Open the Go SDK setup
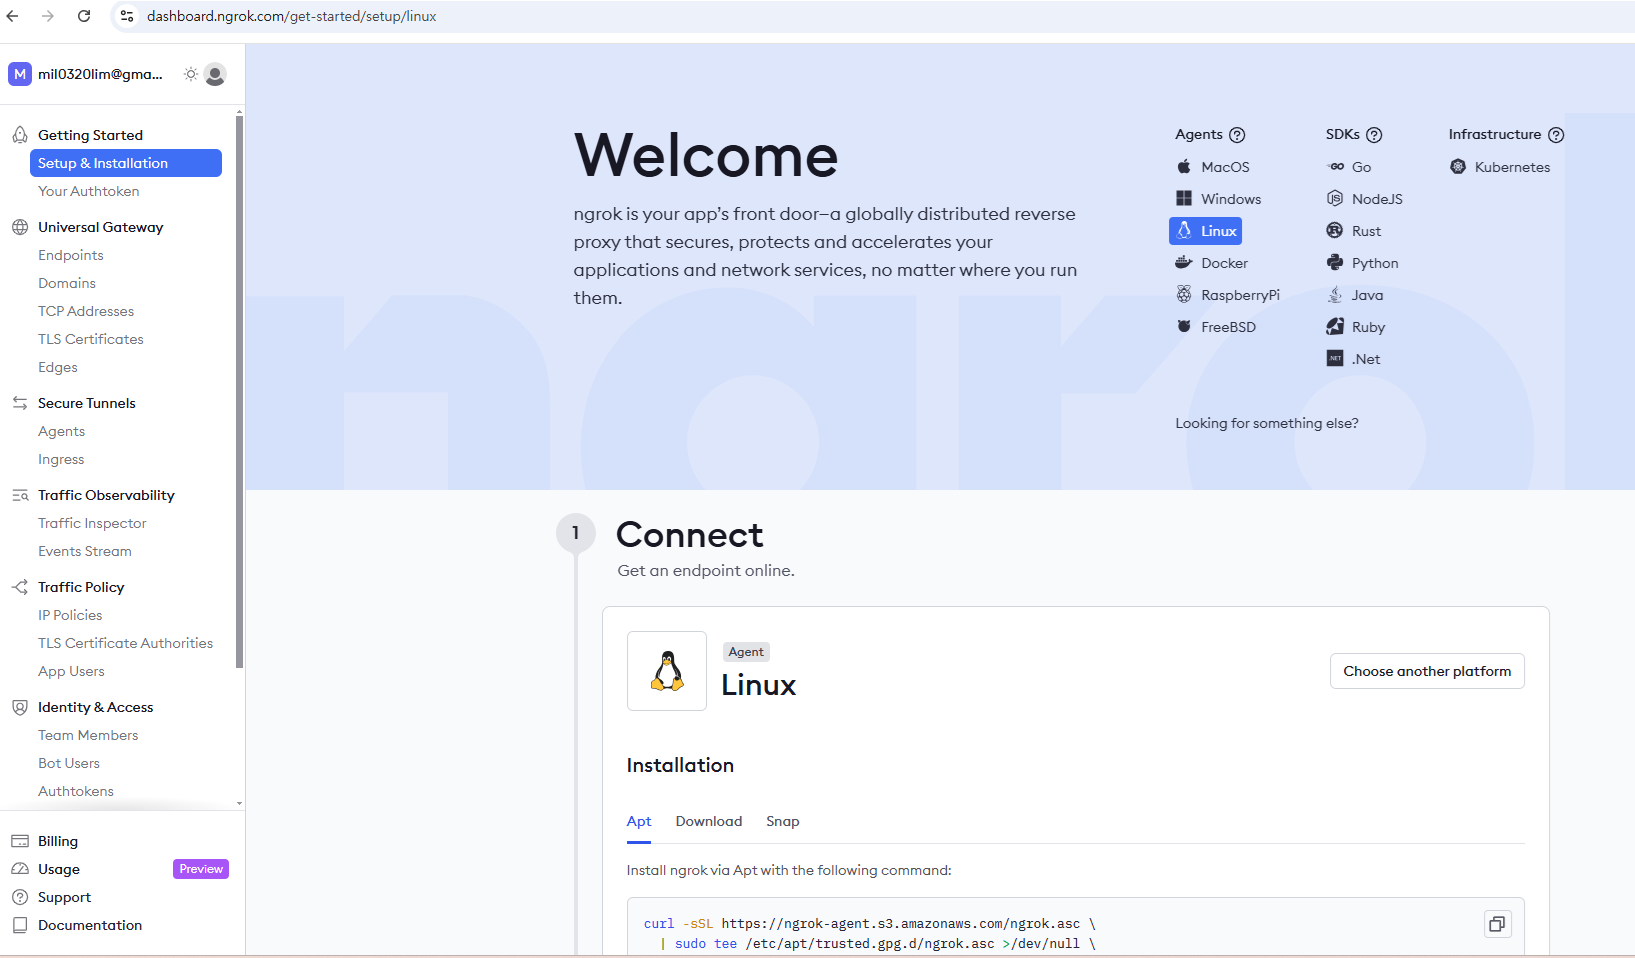 [1349, 167]
